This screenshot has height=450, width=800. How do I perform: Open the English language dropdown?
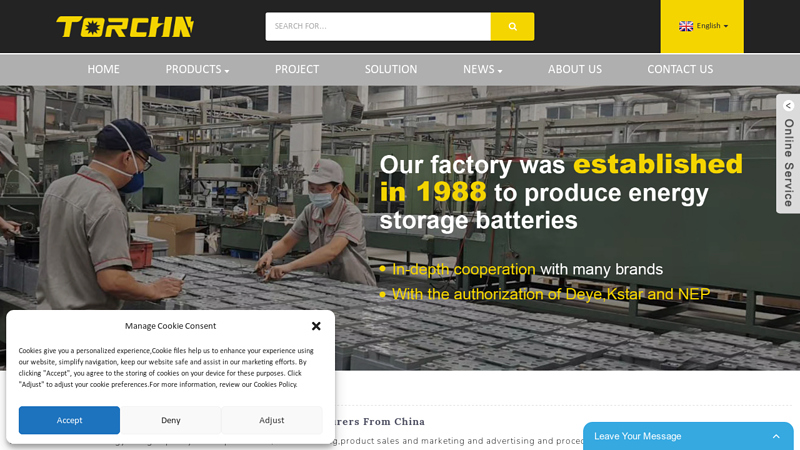click(703, 26)
